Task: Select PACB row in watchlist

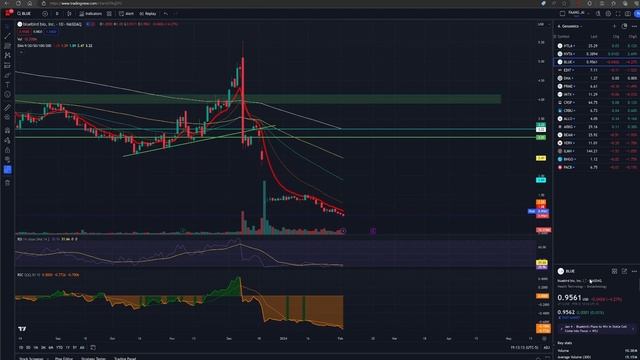Action: [596, 167]
